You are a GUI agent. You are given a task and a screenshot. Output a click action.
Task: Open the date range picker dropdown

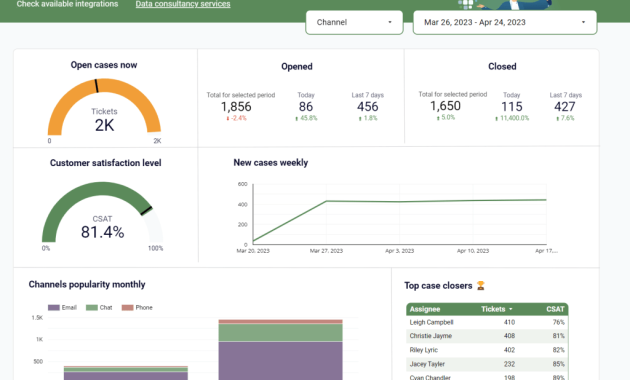pyautogui.click(x=505, y=22)
